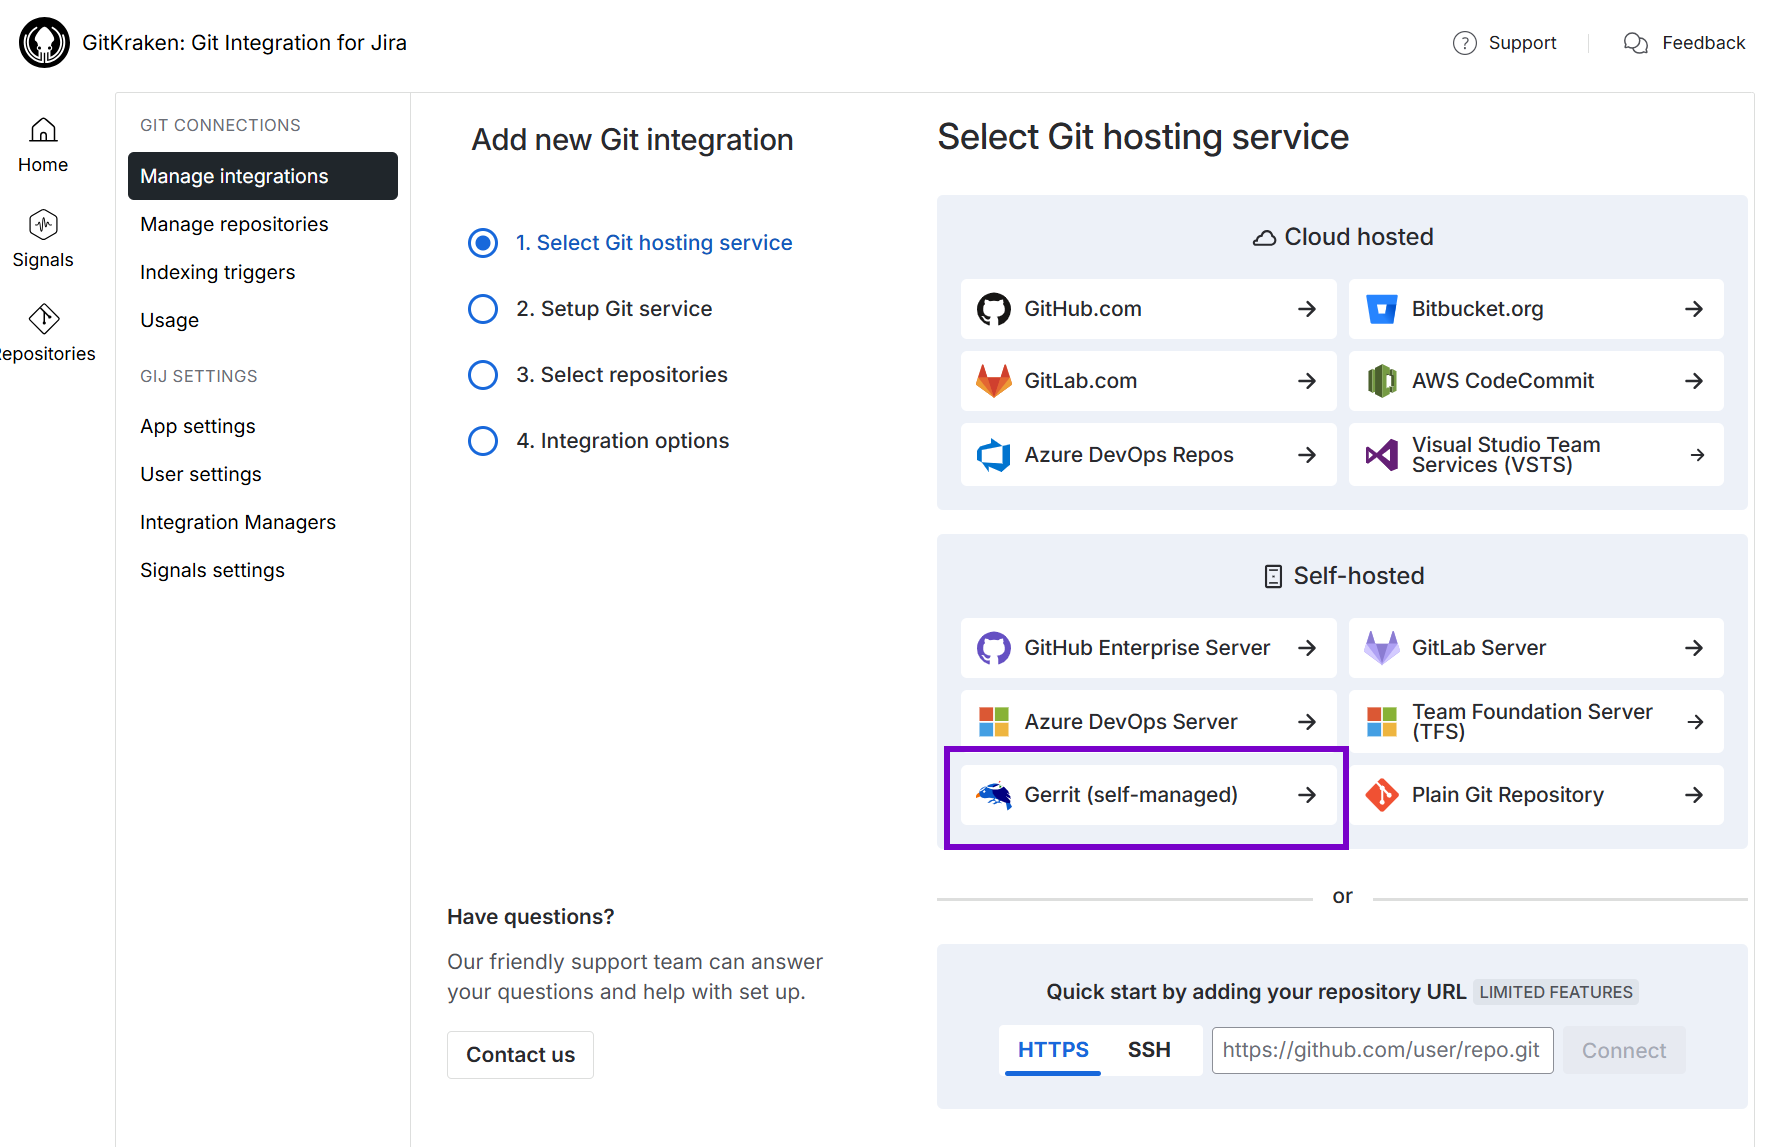Choose the GitHub.com octocat icon

pos(993,309)
